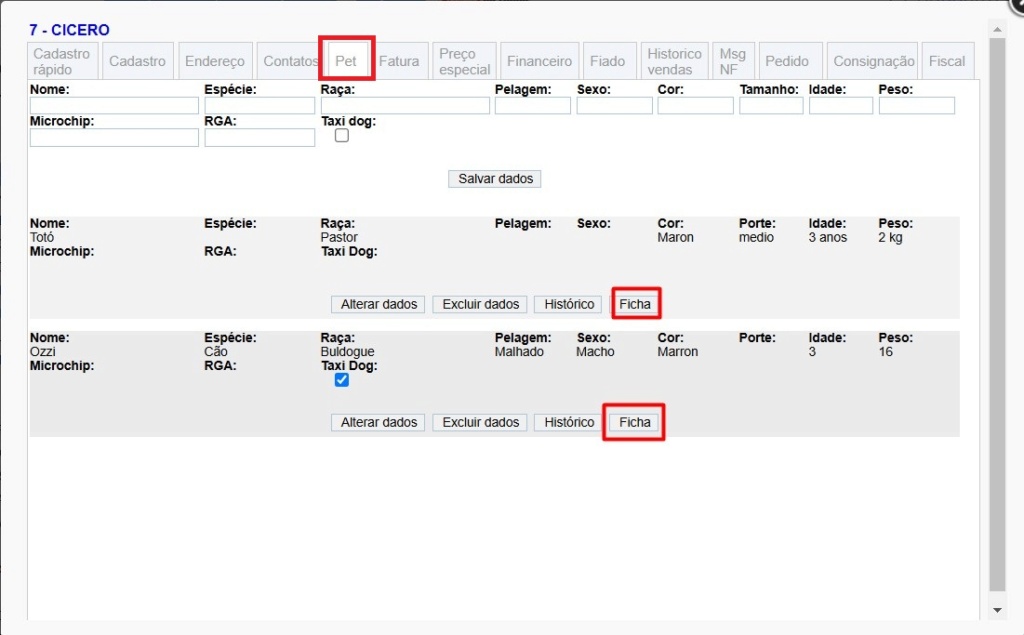Viewport: 1024px width, 635px height.
Task: Open the Consignação tab
Action: (873, 61)
